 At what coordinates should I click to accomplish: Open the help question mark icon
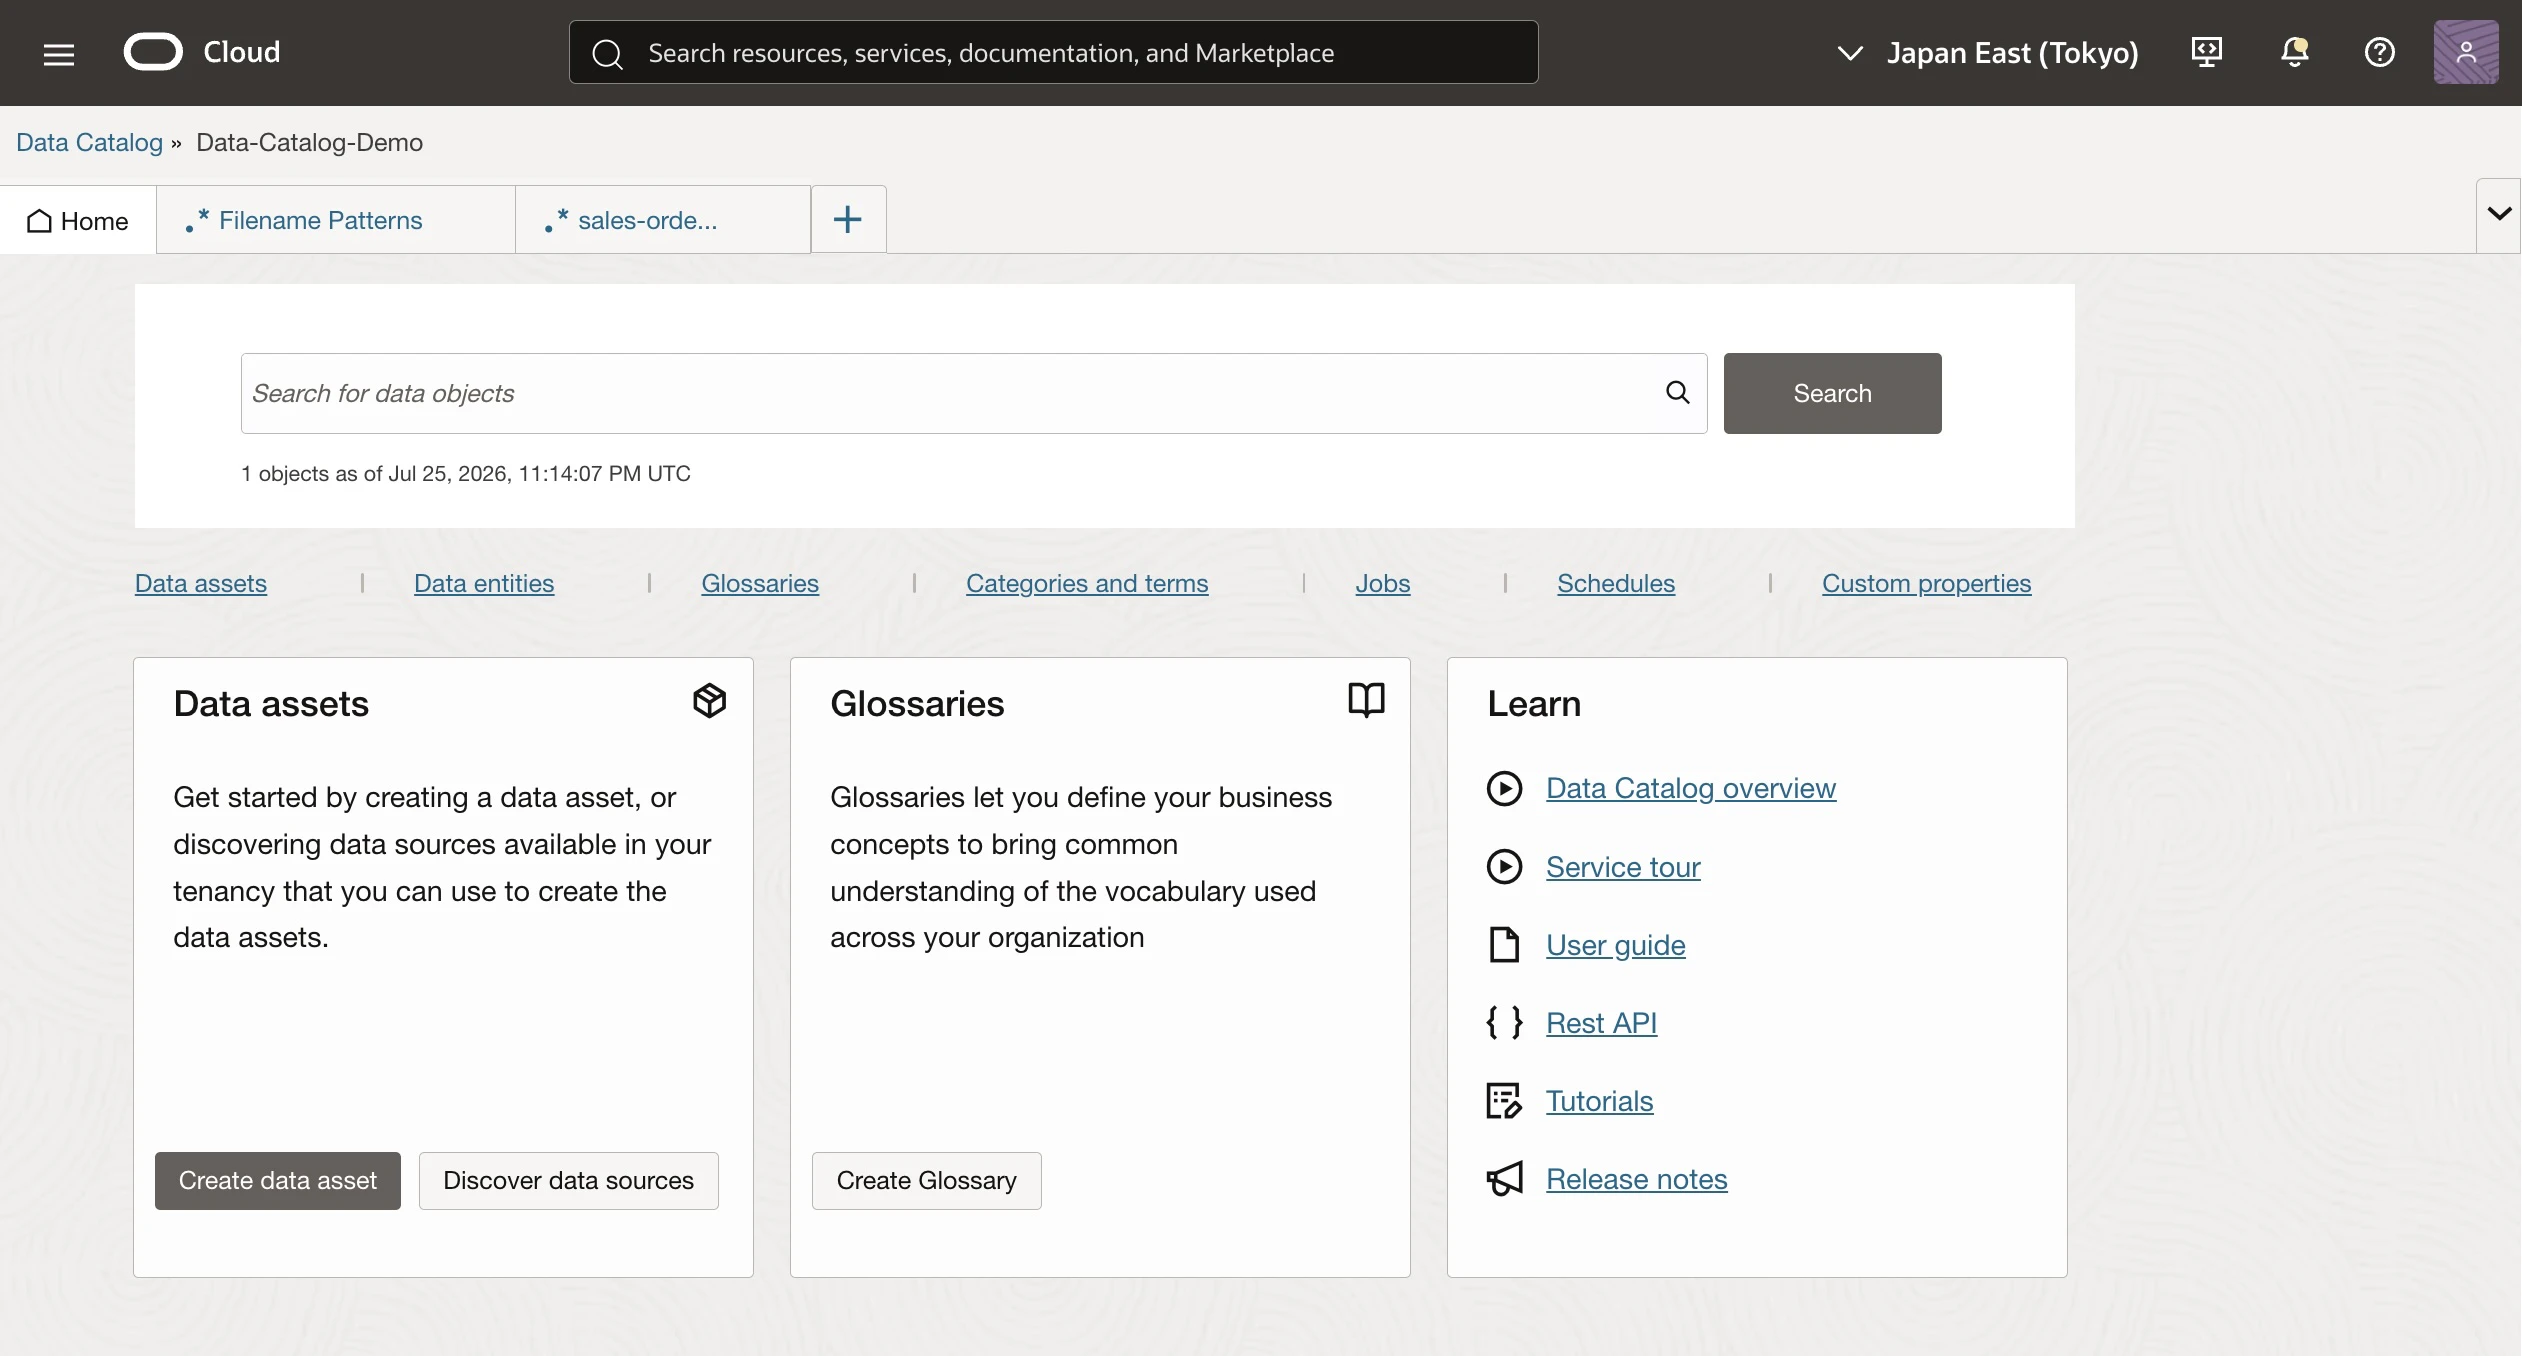(x=2380, y=52)
